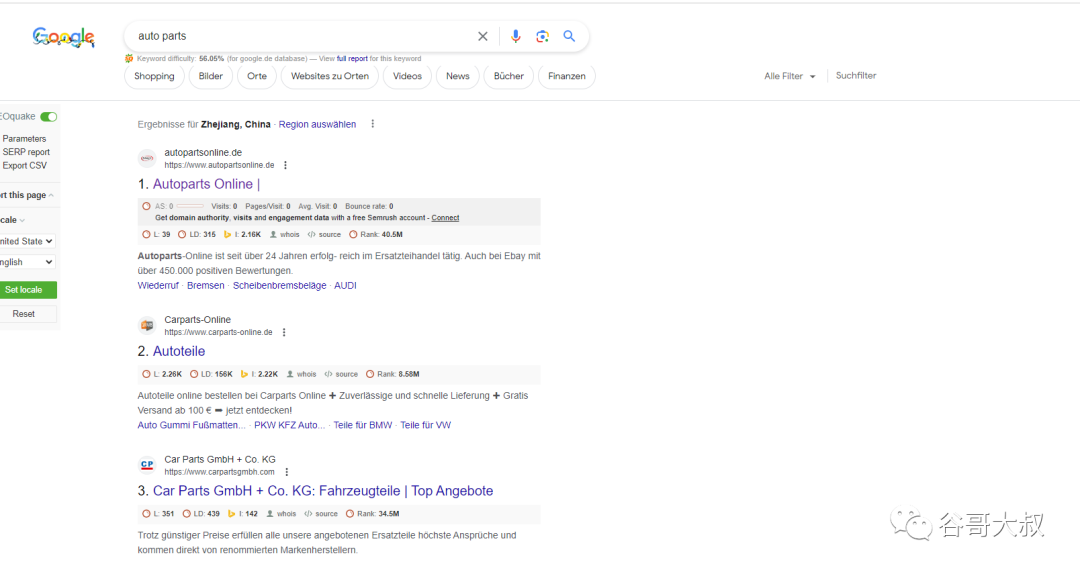The image size is (1080, 572).
Task: Click the https://www.carparts-online.de URL
Action: (x=218, y=332)
